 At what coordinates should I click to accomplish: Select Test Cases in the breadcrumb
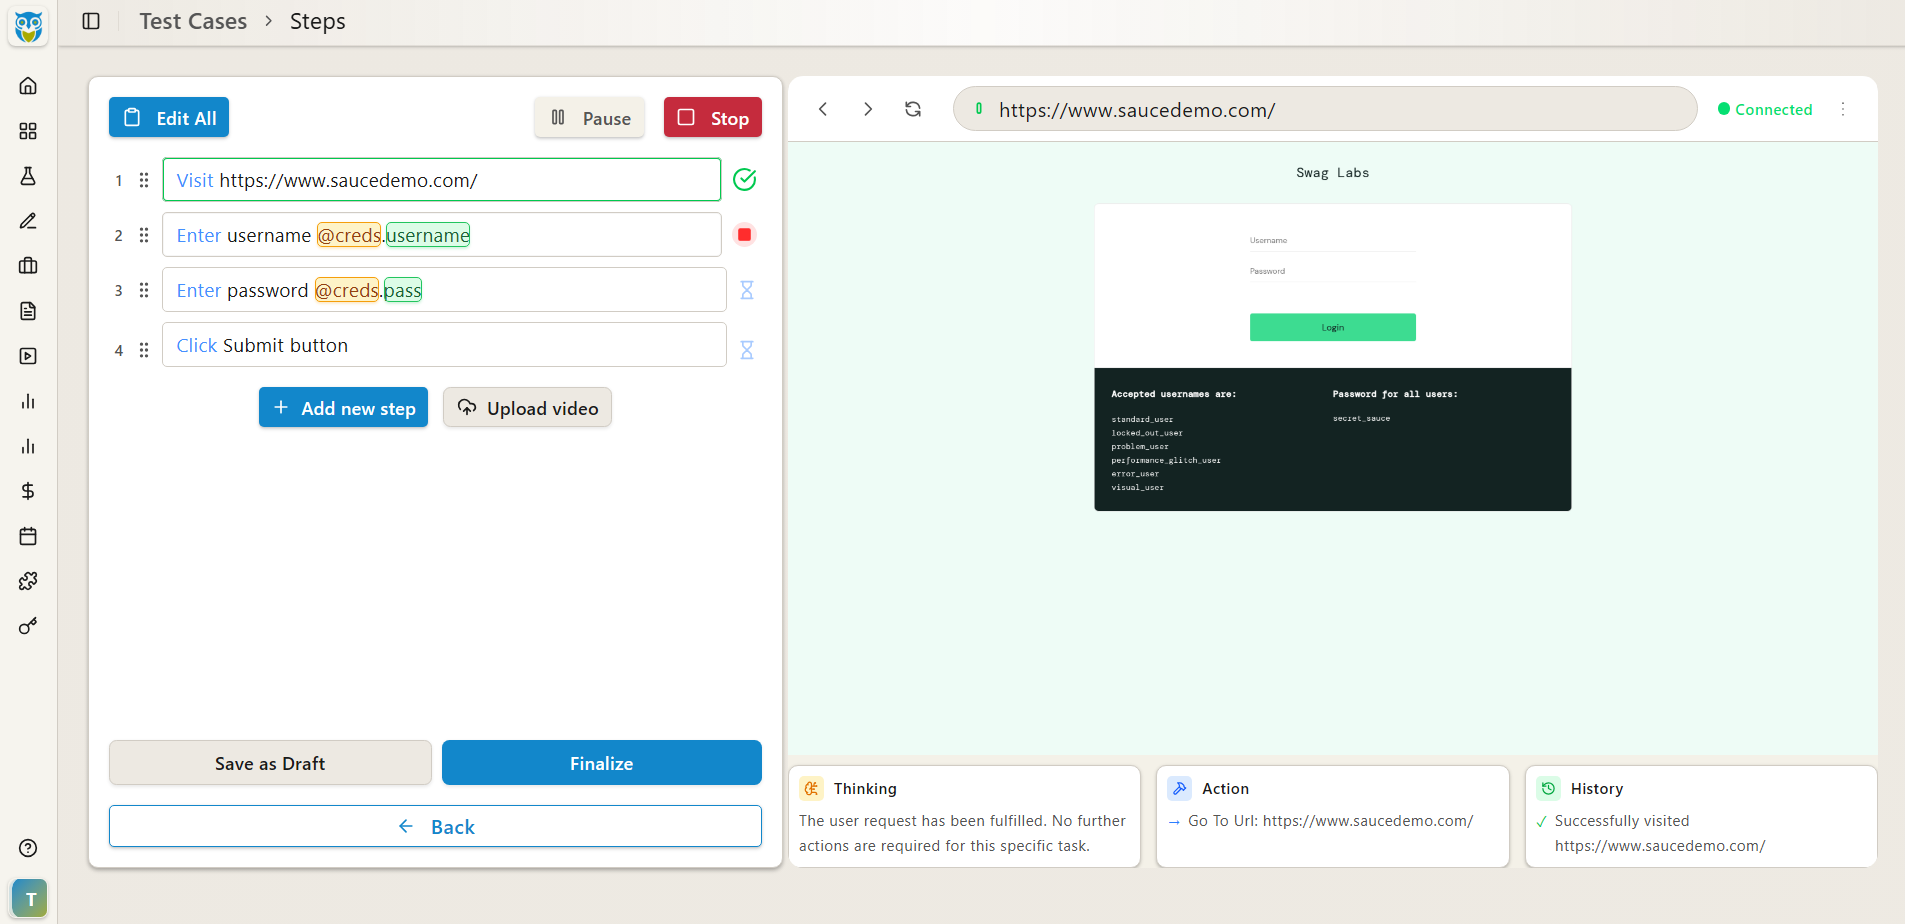(192, 20)
